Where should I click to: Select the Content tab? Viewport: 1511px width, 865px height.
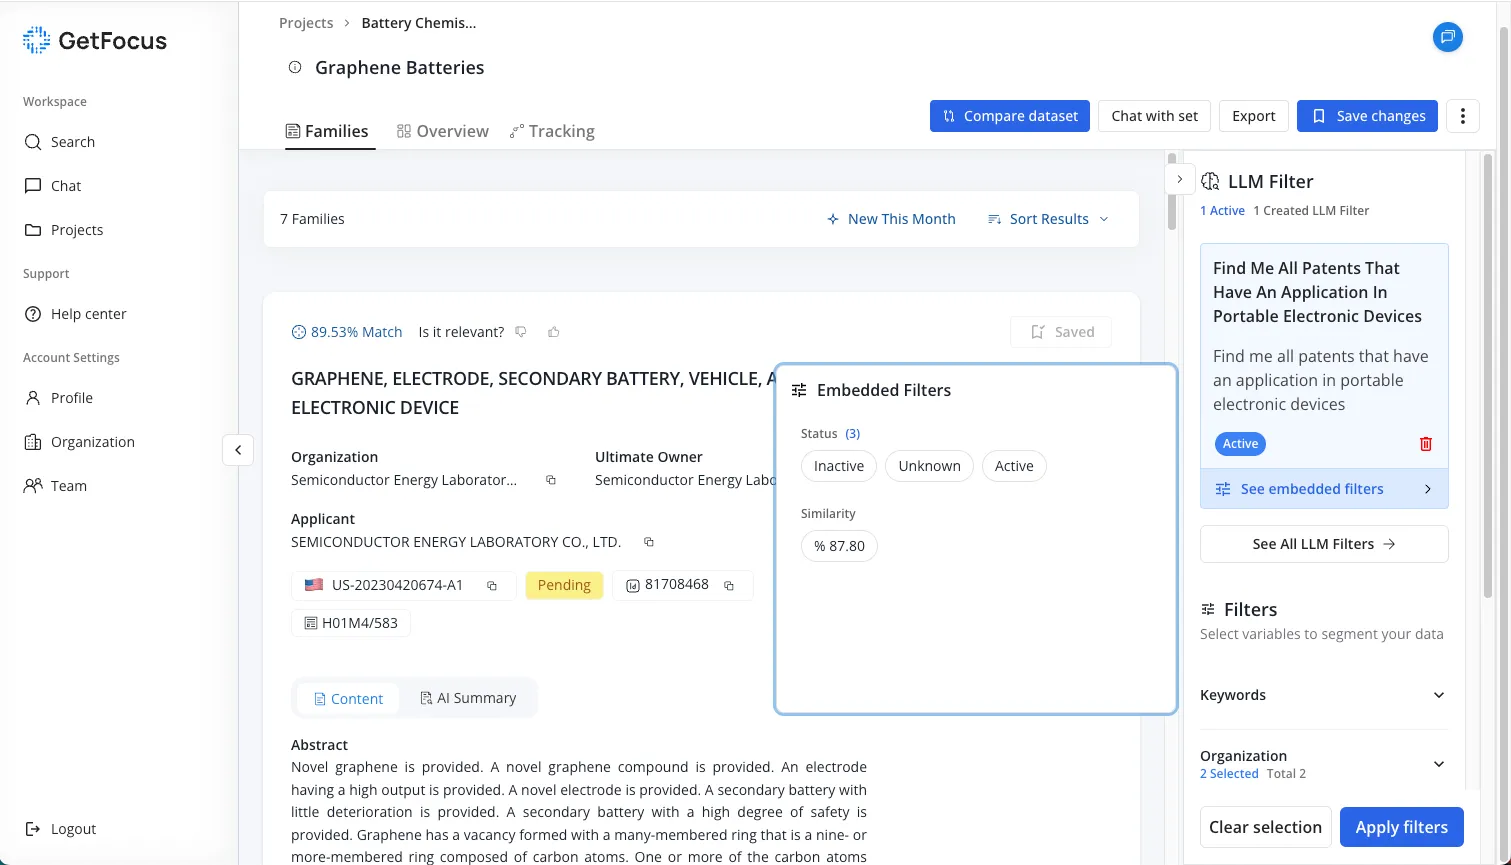point(348,698)
